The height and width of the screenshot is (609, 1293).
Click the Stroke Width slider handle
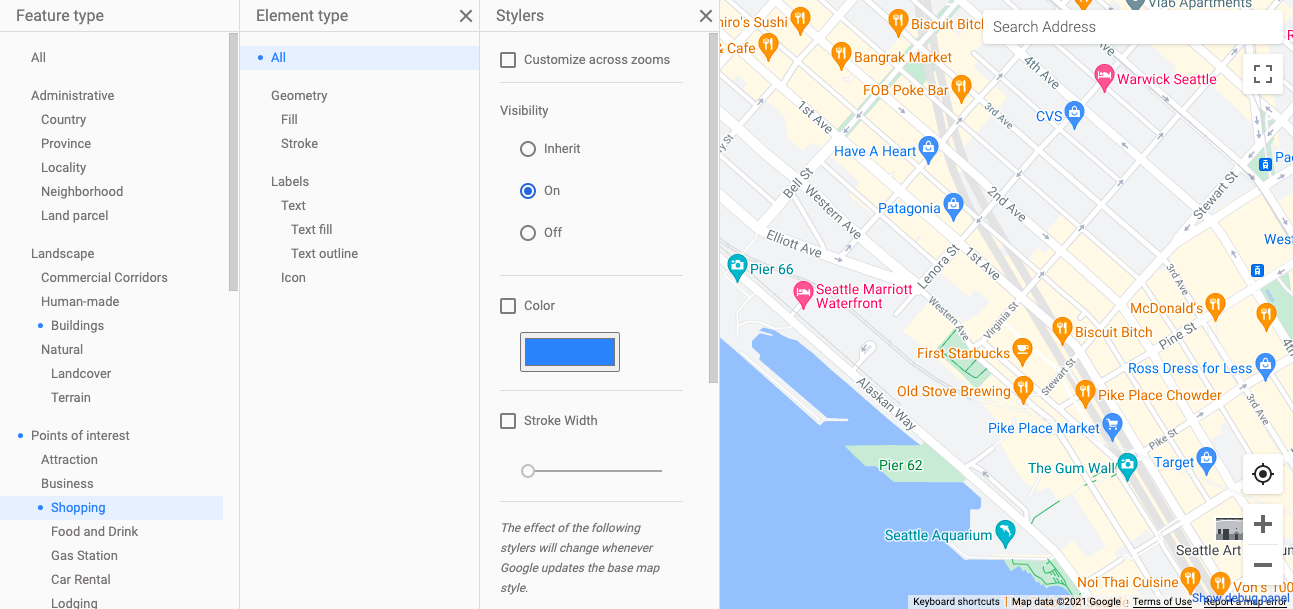click(528, 471)
